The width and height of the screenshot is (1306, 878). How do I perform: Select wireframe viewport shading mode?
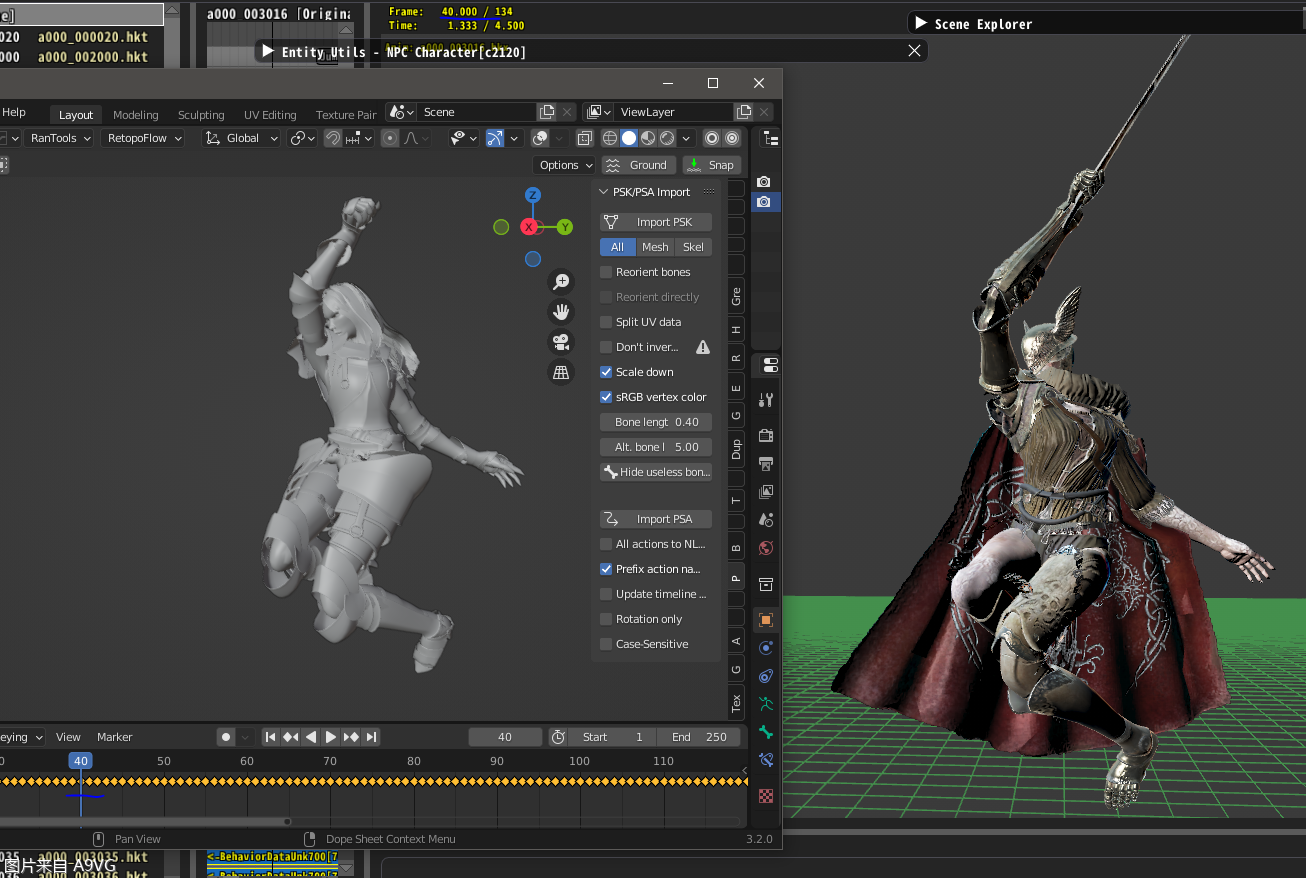(x=610, y=138)
